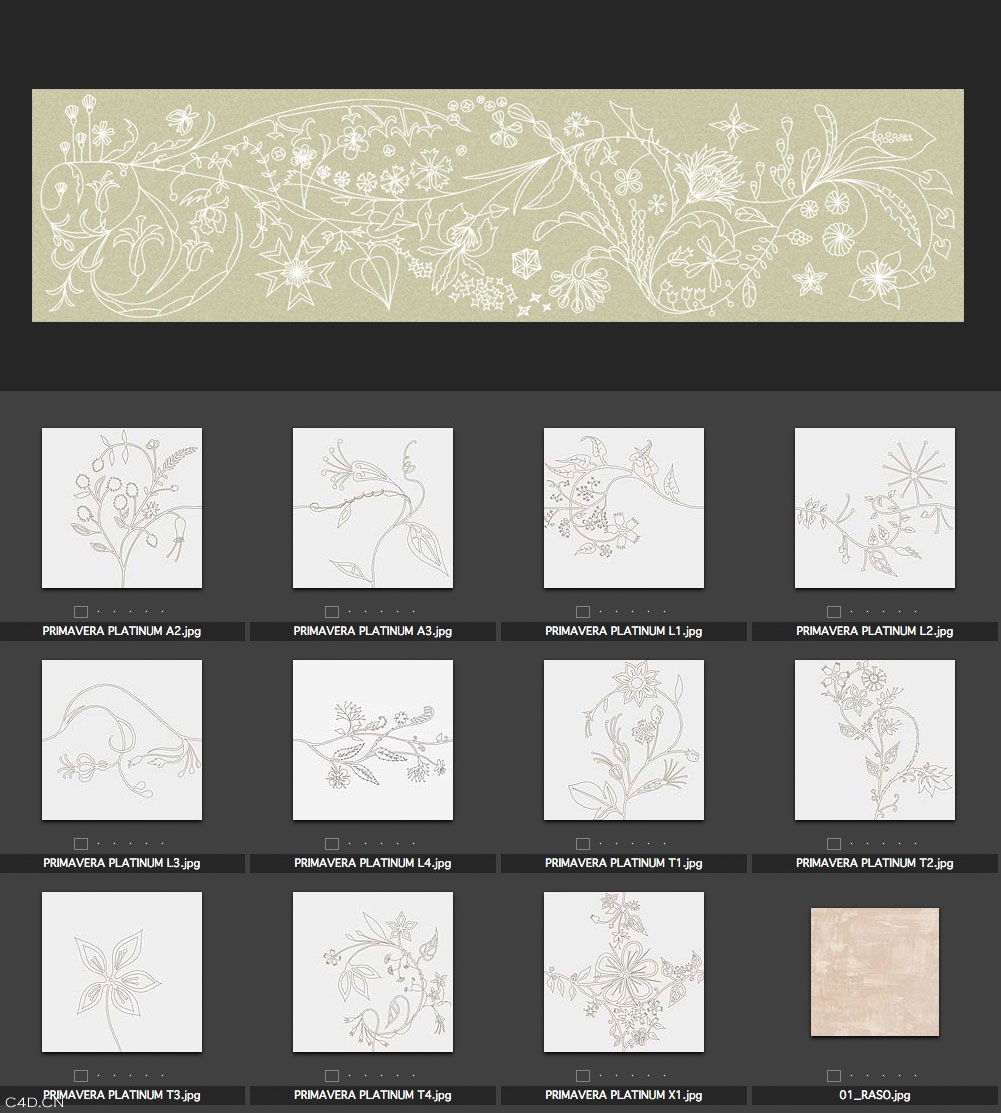The width and height of the screenshot is (1001, 1113).
Task: Choose the PRIMAVERA PLATINUM L4 thumbnail
Action: pyautogui.click(x=373, y=740)
